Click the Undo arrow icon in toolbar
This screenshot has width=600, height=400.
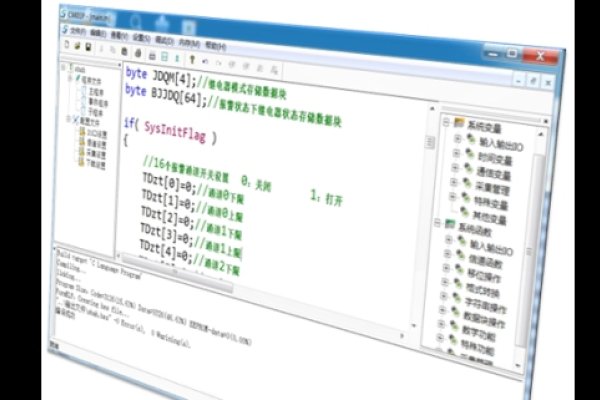205,61
